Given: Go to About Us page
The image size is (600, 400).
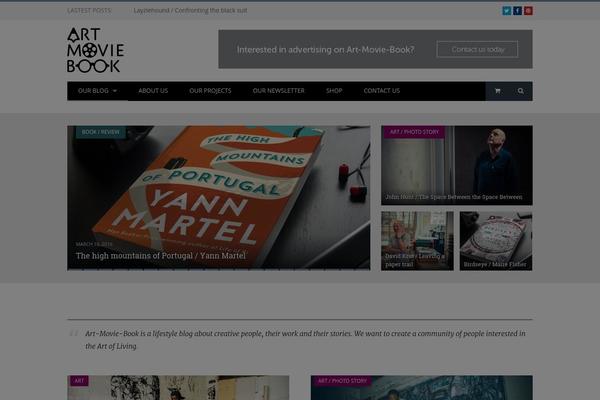Looking at the screenshot, I should tap(153, 91).
